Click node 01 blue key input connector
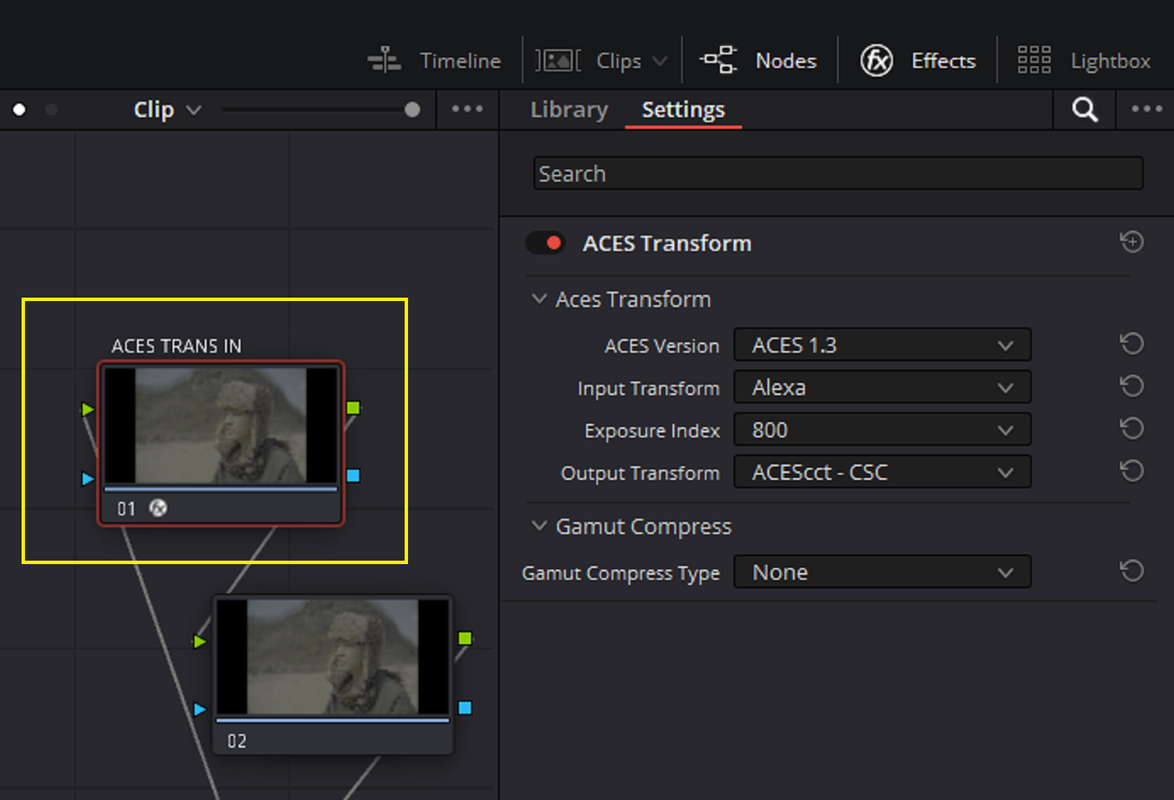Image resolution: width=1174 pixels, height=800 pixels. click(88, 478)
